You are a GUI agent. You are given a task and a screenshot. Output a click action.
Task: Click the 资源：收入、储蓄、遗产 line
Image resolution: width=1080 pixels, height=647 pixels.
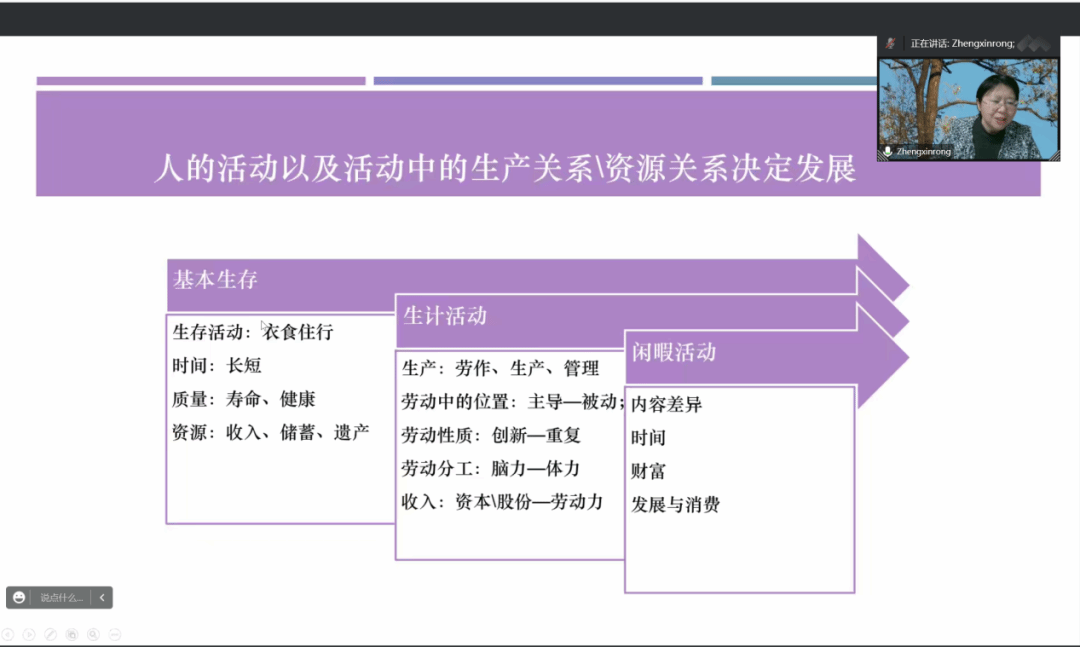(x=270, y=432)
